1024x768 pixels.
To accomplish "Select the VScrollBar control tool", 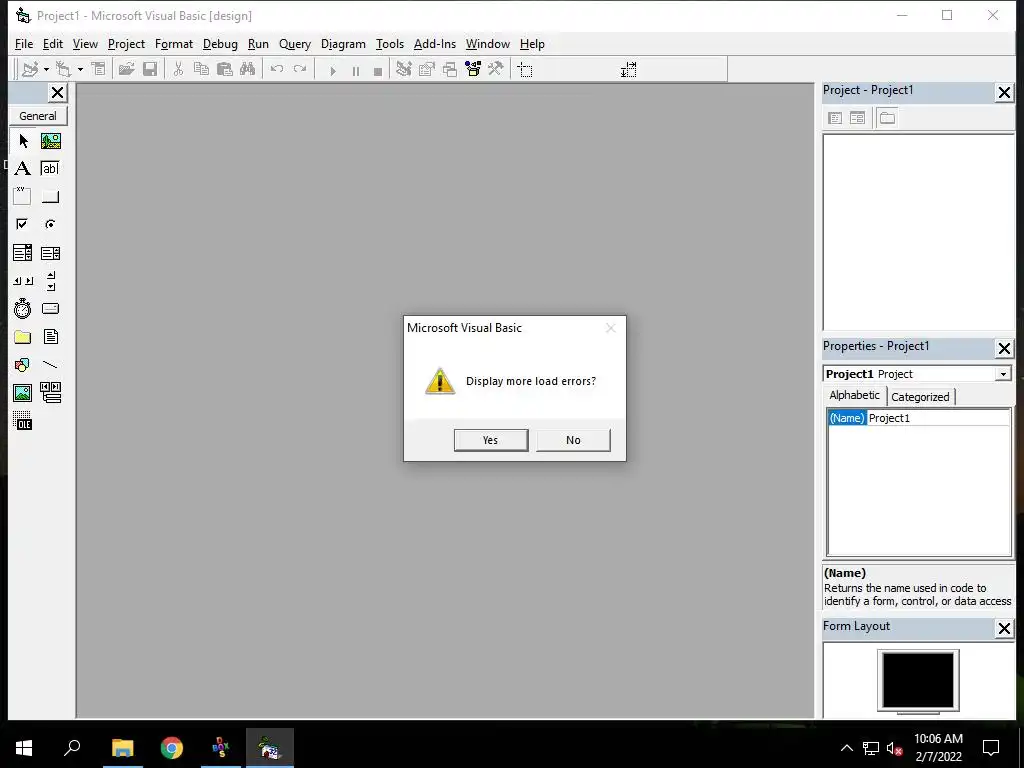I will coord(50,281).
